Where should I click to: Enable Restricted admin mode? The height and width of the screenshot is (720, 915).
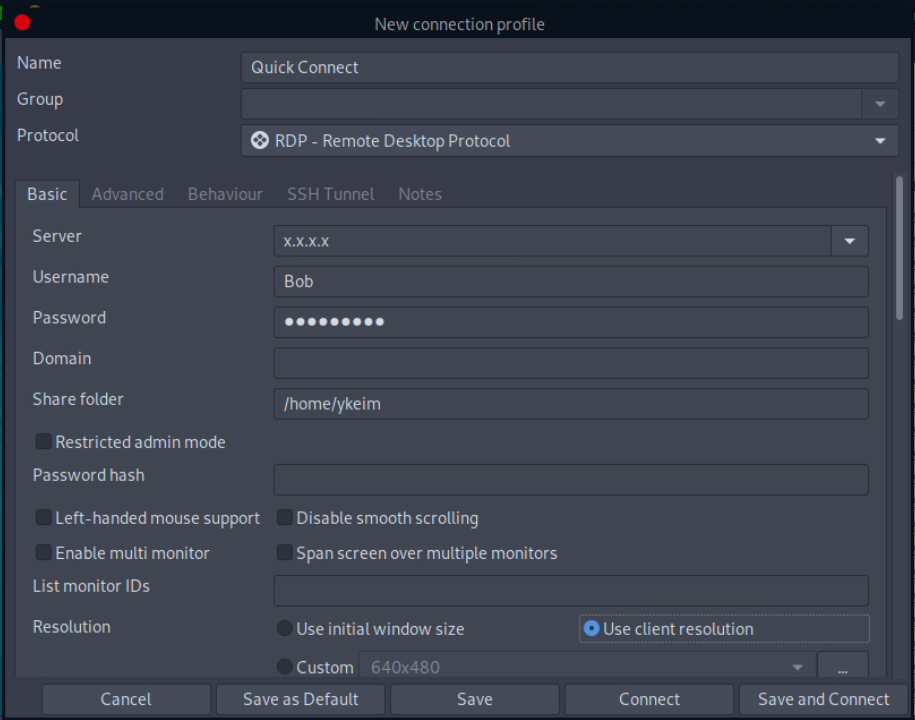click(x=42, y=441)
